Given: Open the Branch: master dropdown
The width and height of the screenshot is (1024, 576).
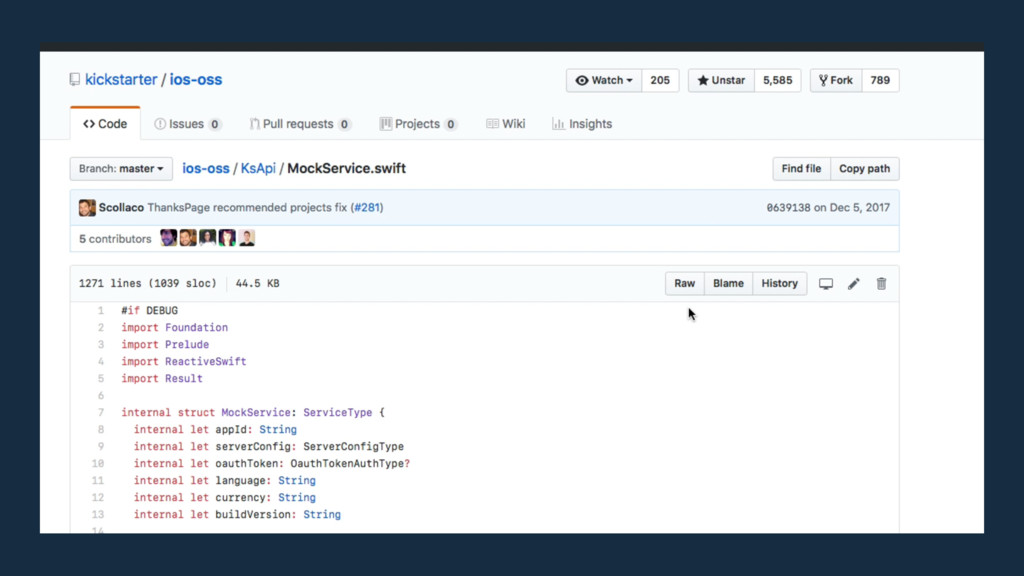Looking at the screenshot, I should pyautogui.click(x=121, y=168).
